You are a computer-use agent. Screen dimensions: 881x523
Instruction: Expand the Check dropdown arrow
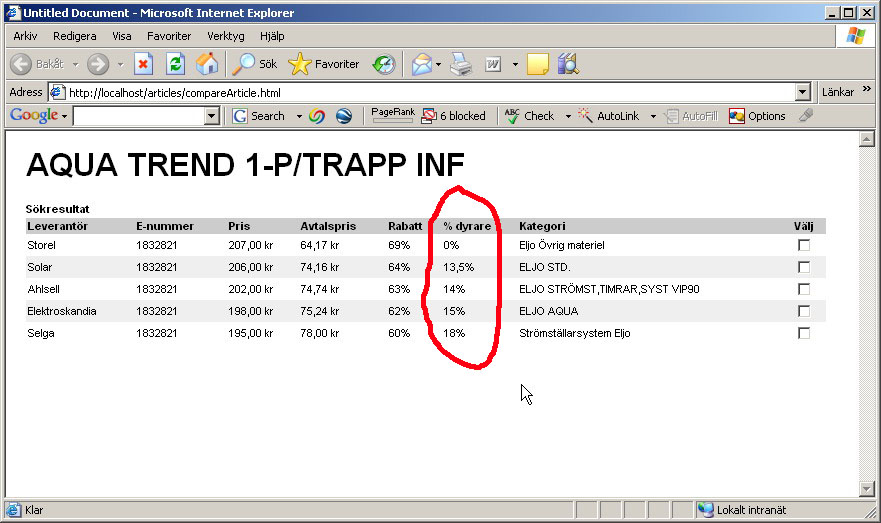[x=568, y=116]
